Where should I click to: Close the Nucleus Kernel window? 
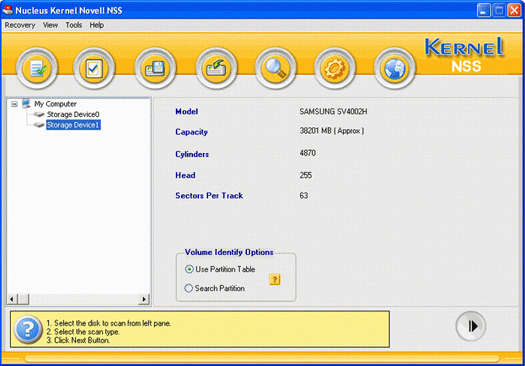(514, 10)
